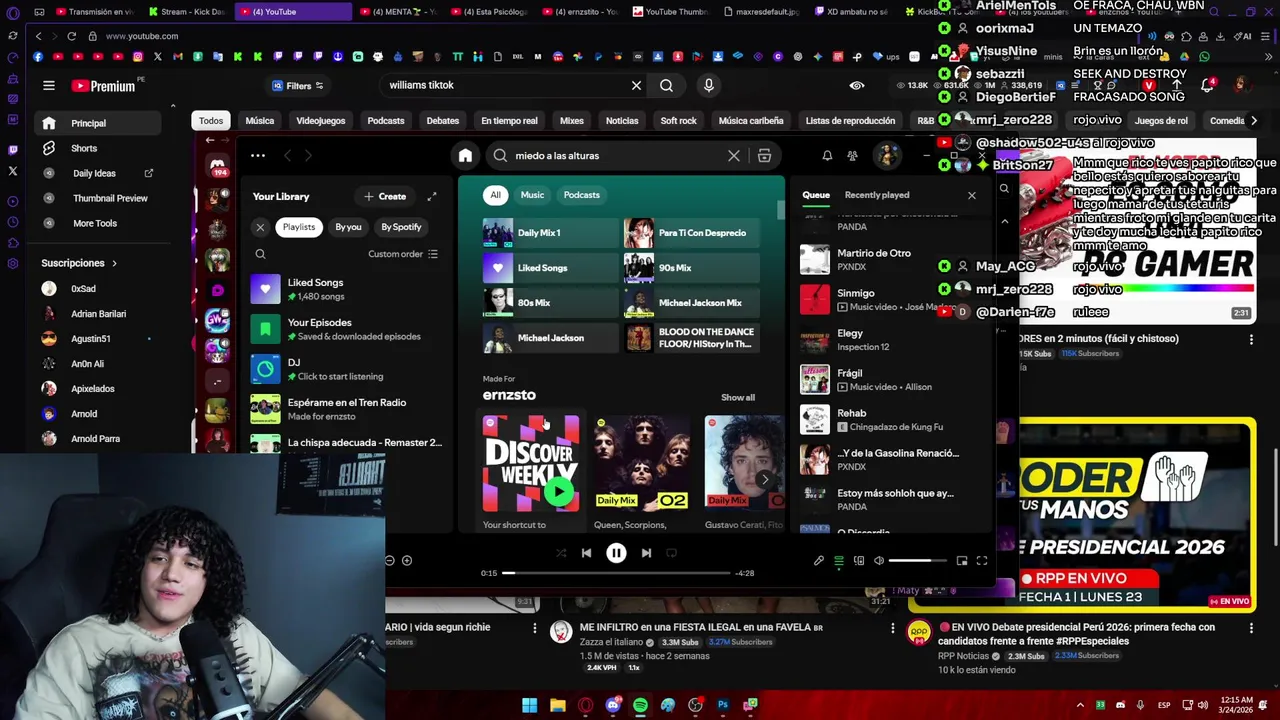The image size is (1280, 720).
Task: Click Show all in Made For section
Action: pyautogui.click(x=738, y=398)
